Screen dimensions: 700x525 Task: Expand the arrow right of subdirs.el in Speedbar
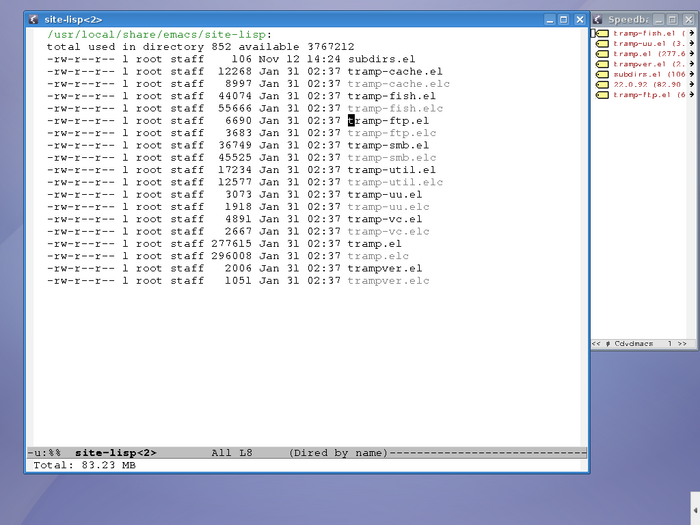pos(691,74)
